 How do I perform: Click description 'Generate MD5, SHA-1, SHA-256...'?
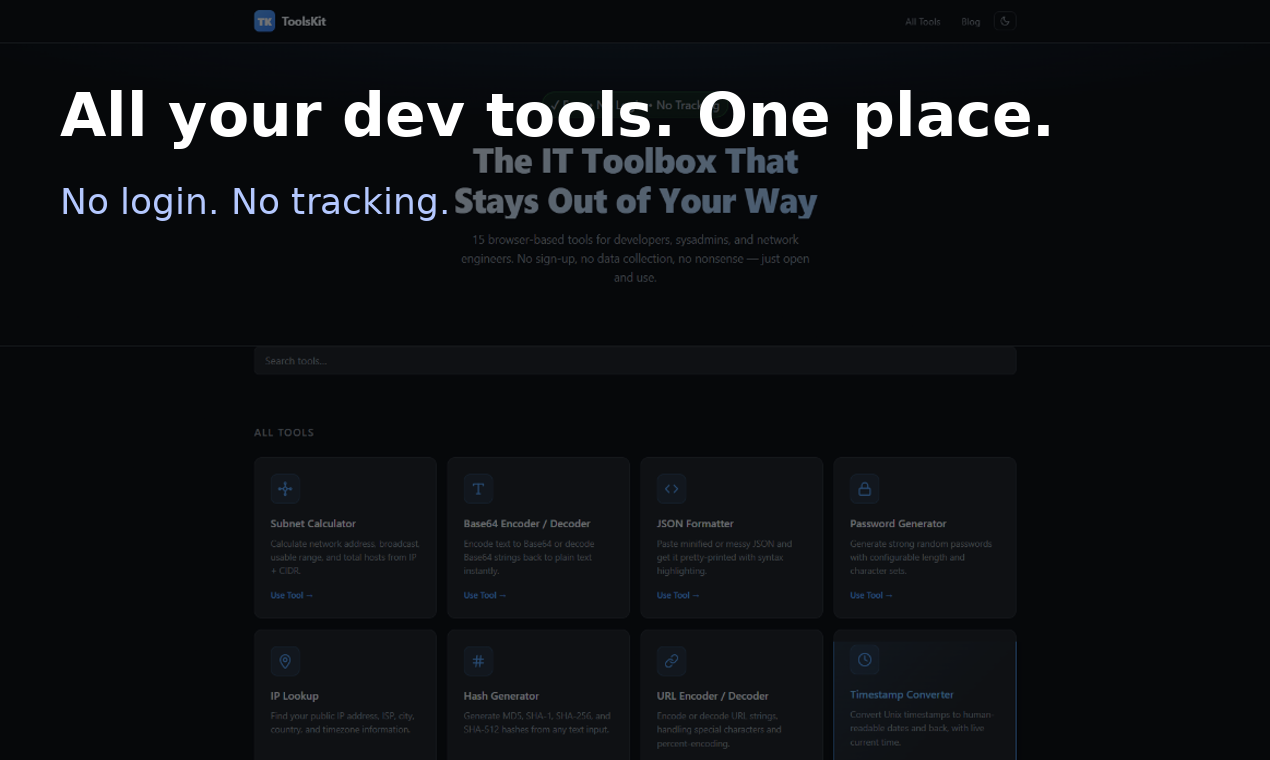tap(537, 723)
